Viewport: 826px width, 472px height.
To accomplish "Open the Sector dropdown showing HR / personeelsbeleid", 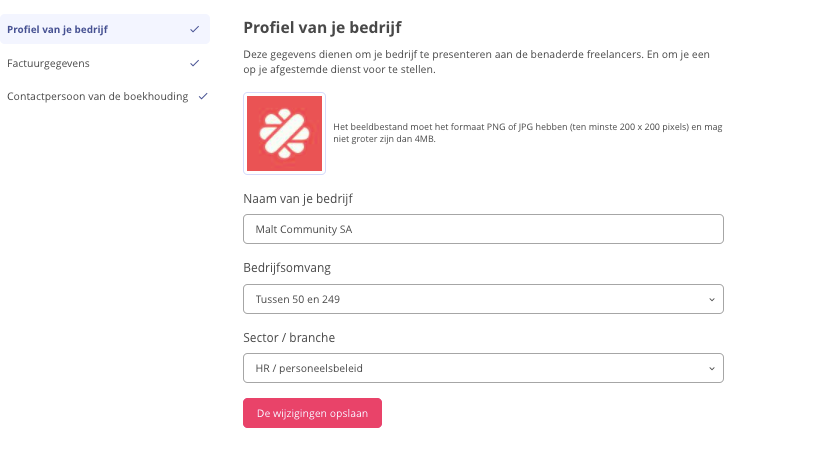I will coord(483,368).
